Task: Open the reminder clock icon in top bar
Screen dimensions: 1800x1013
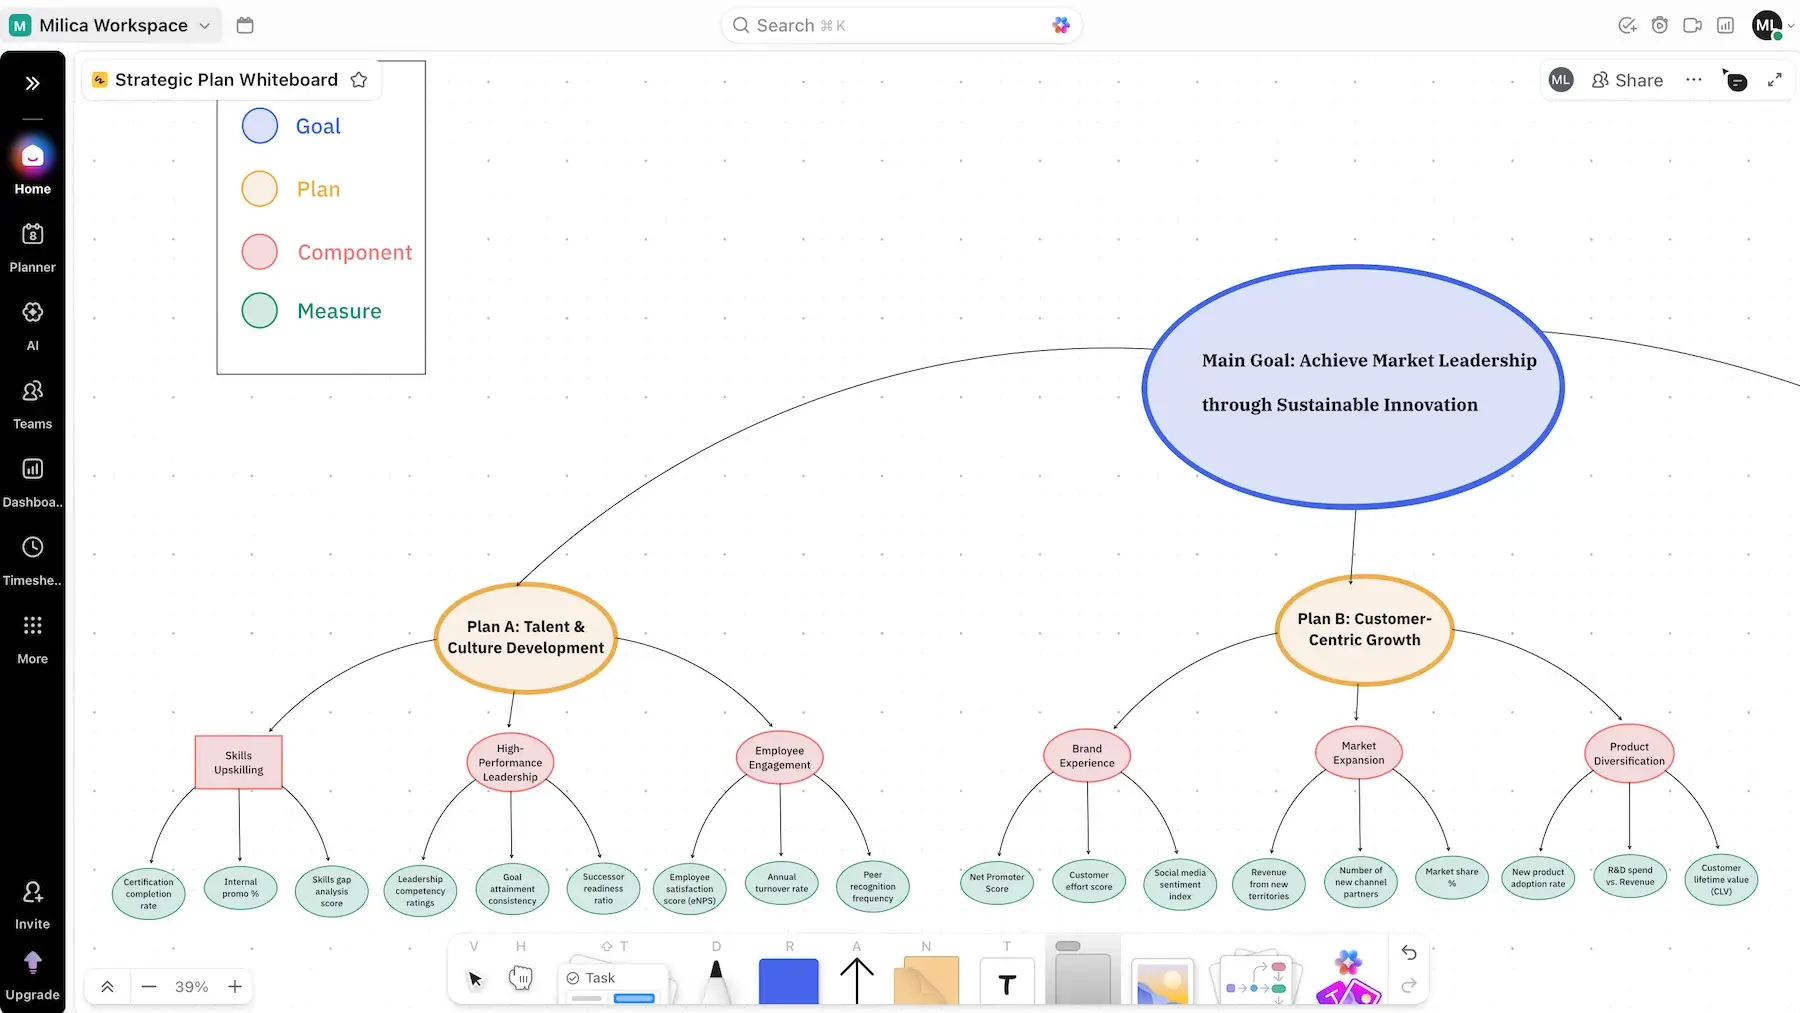Action: point(1660,25)
